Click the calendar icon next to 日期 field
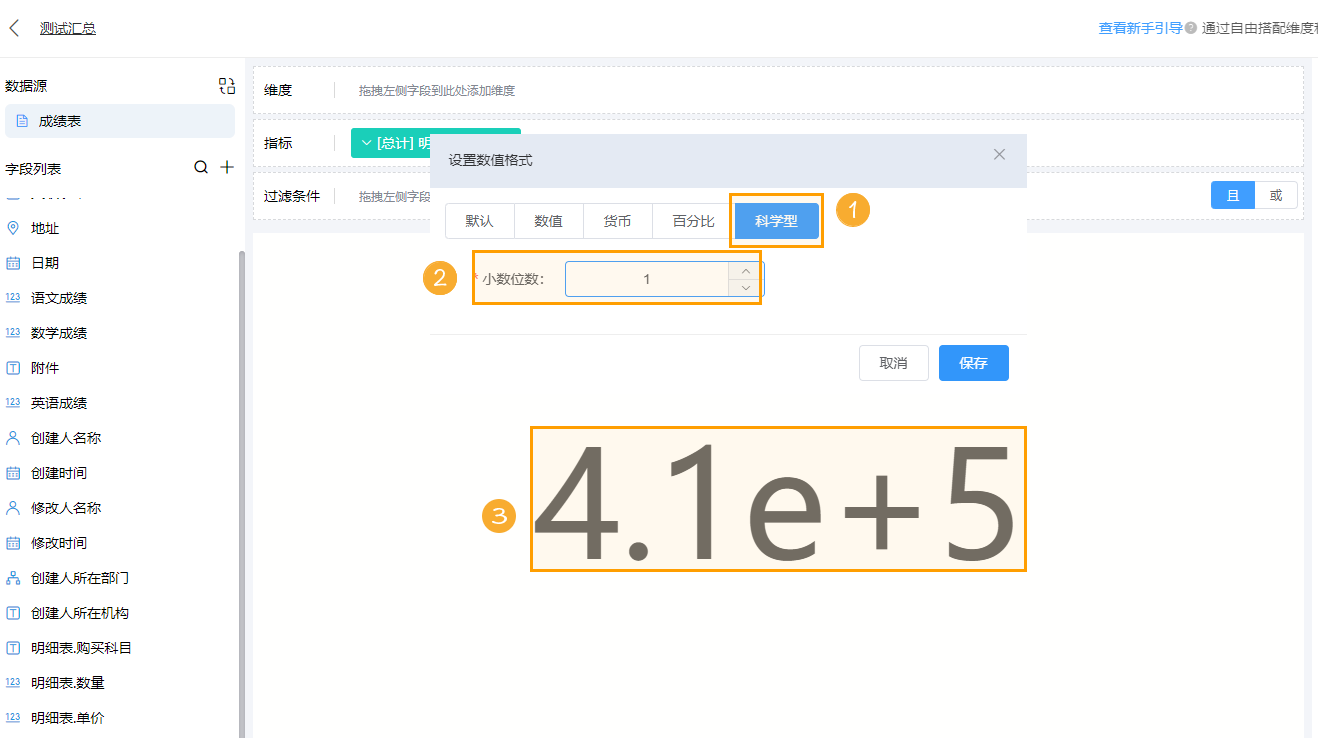This screenshot has height=738, width=1318. pos(12,262)
